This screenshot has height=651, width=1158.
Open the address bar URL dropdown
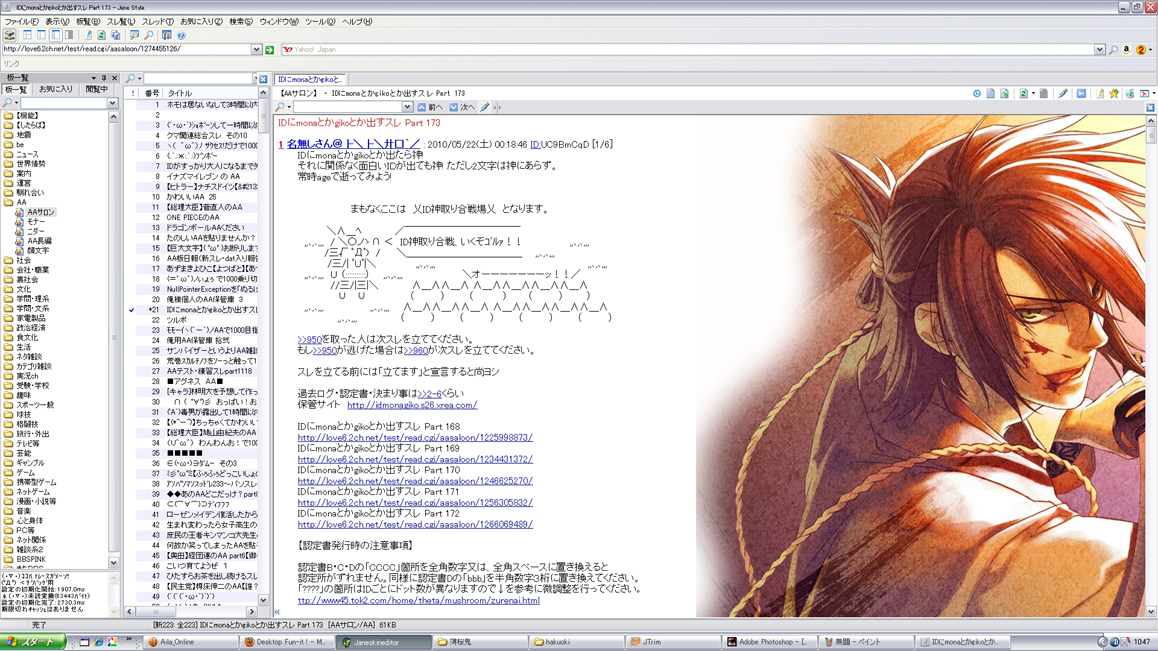(x=256, y=50)
